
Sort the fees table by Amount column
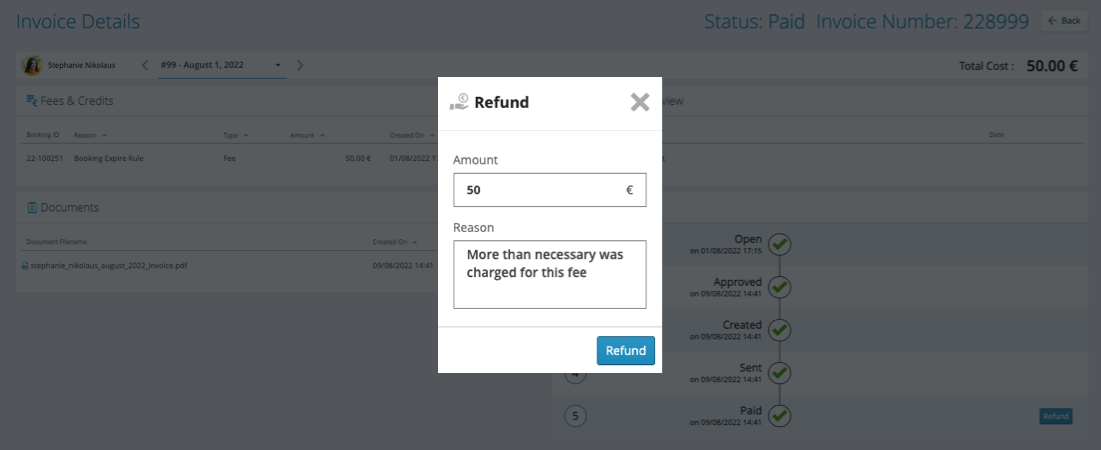[305, 134]
